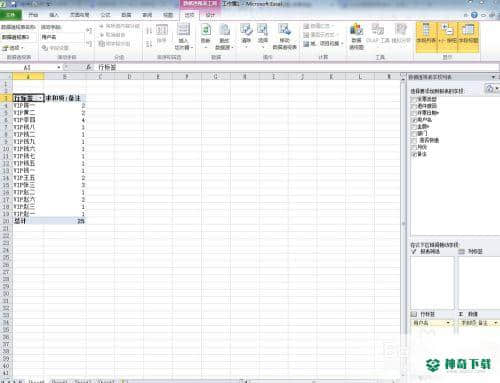Sort ascending A to Z icon
Image resolution: width=500 pixels, height=383 pixels.
click(x=149, y=31)
